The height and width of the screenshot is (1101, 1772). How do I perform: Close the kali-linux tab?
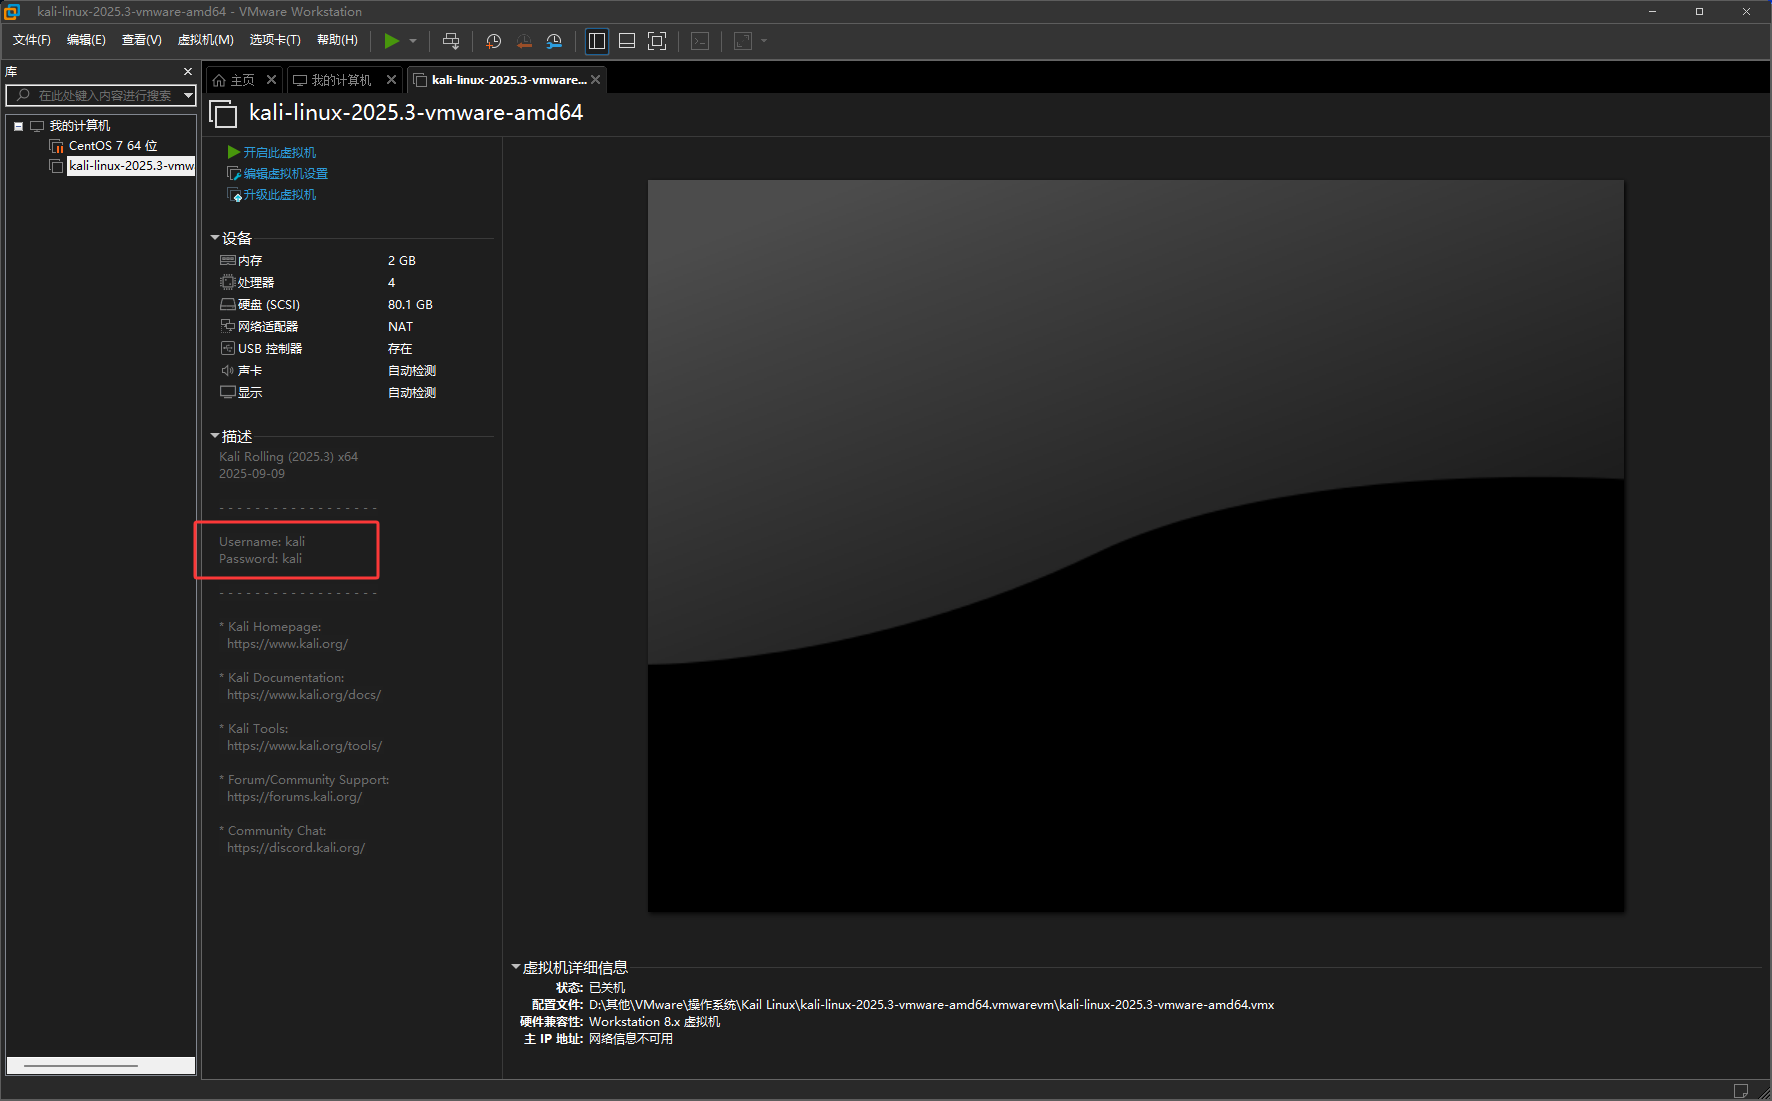pos(596,80)
